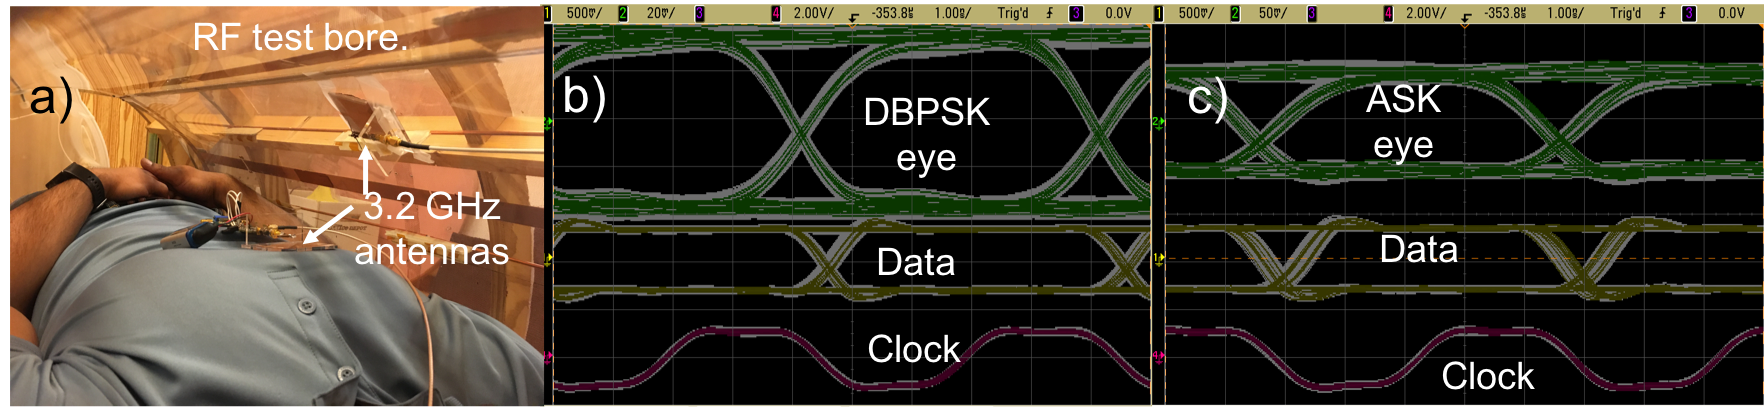
Task: Toggle channel 1 indicator in ASK scope panel
Action: click(x=1159, y=13)
